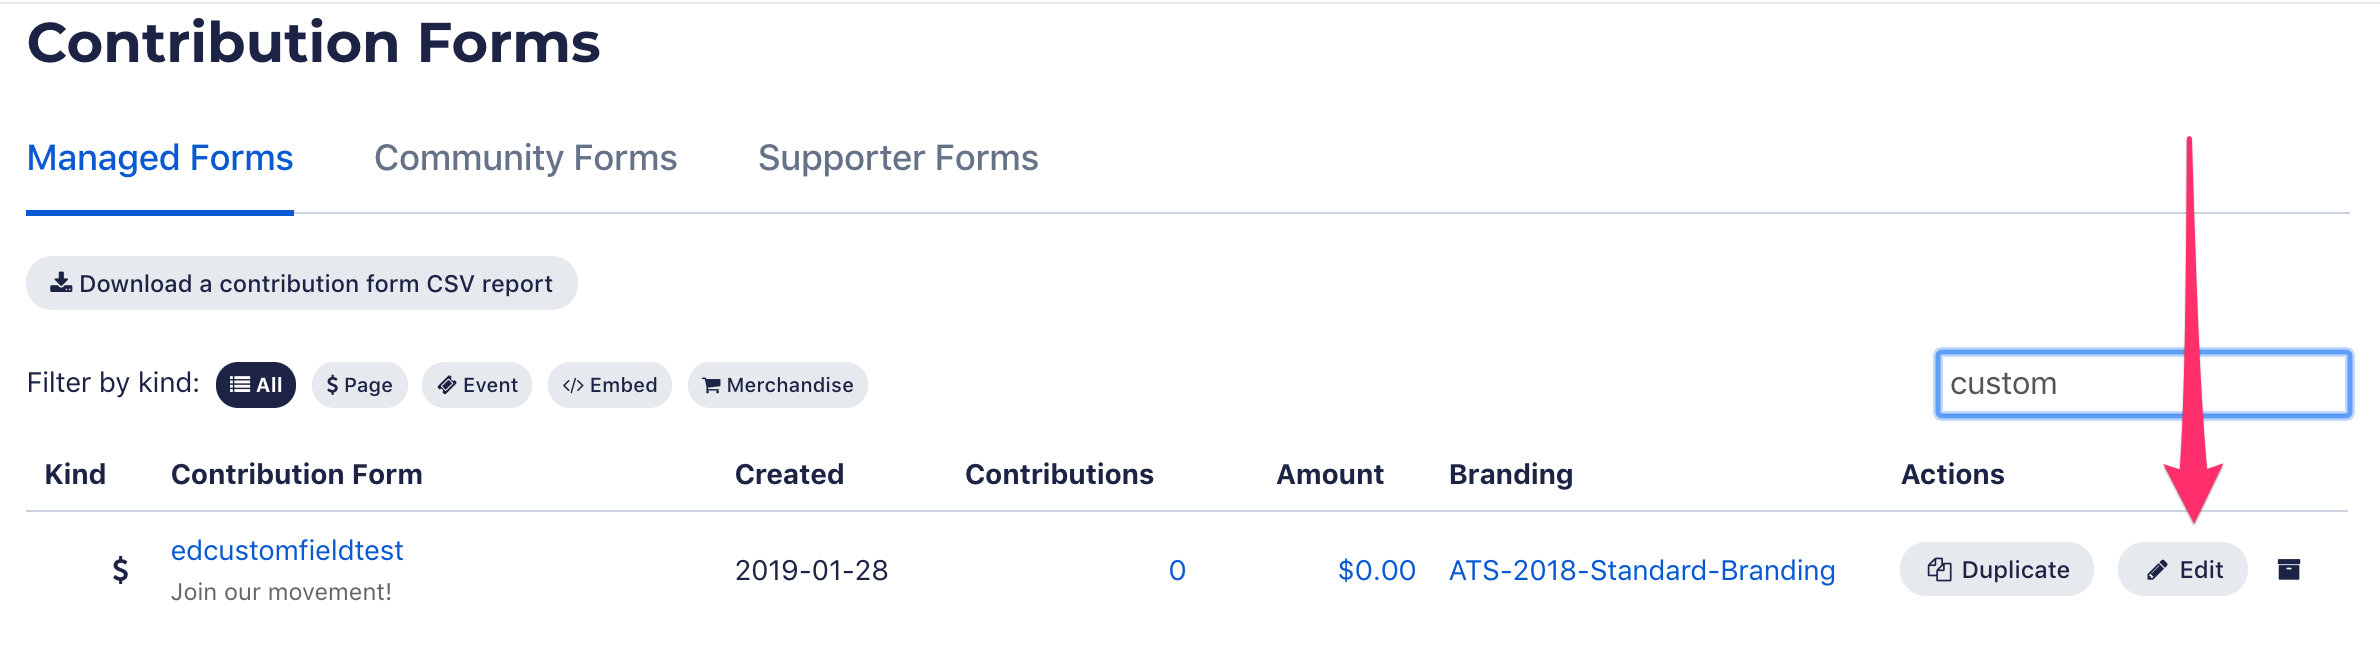
Task: Click the Duplicate button for edcustomfieldtest
Action: pos(1996,570)
